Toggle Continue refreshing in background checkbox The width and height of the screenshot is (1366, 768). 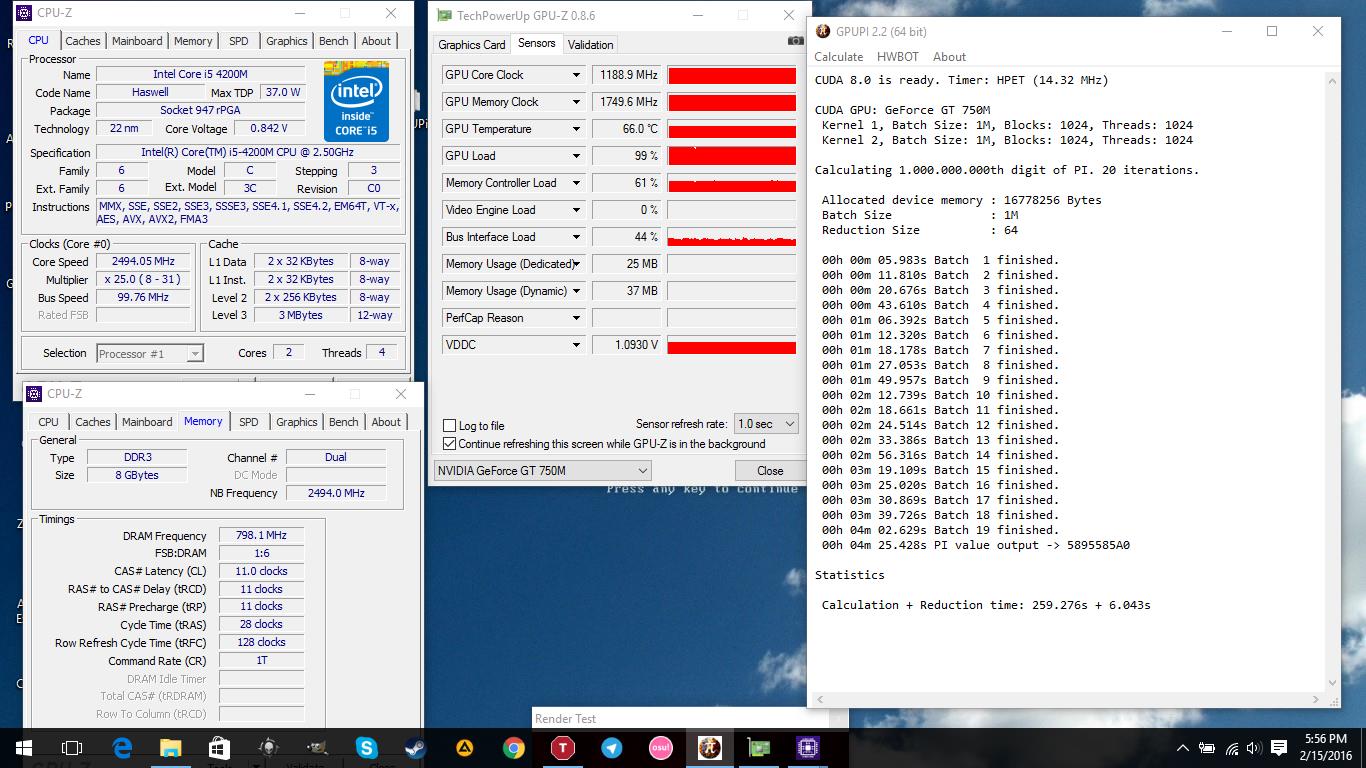450,444
